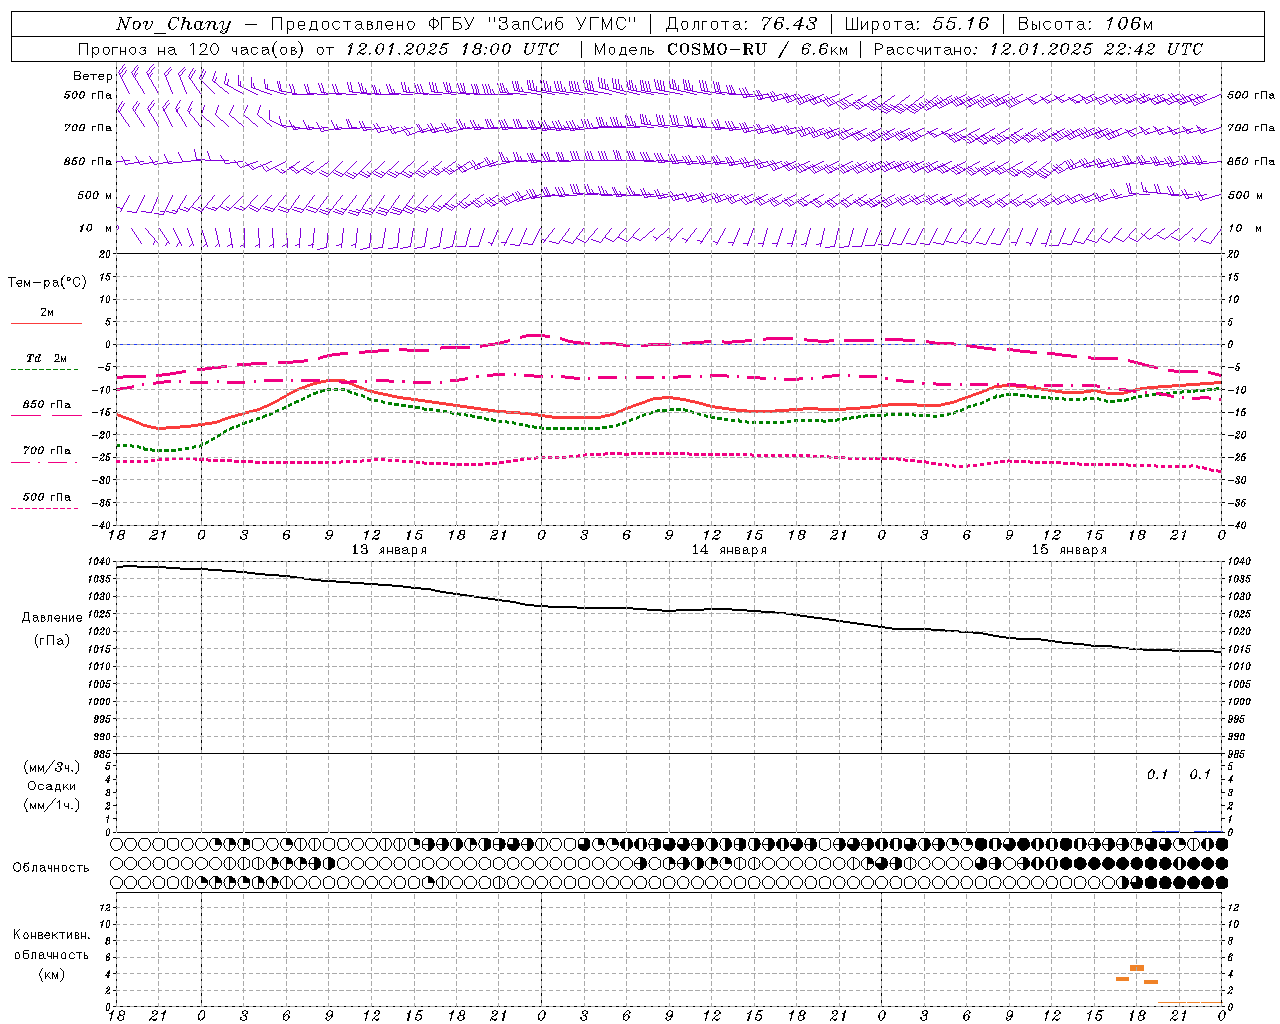
Task: Click the 'Давление' pressure panel label
Action: coord(52,618)
